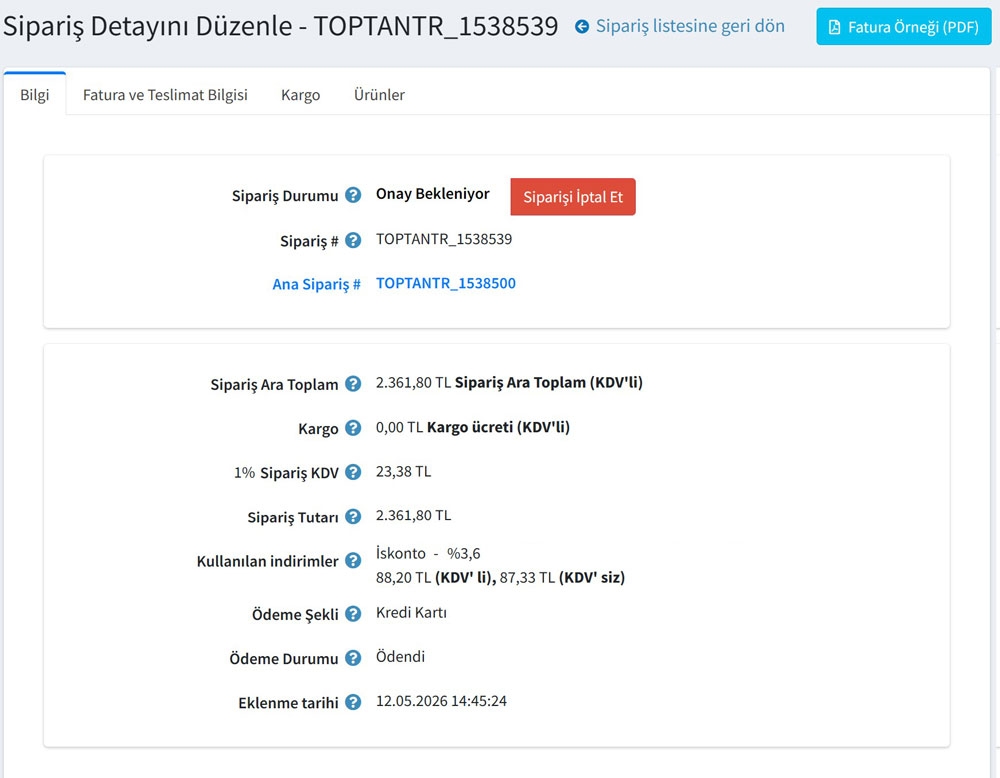Screen dimensions: 1000x778
Task: Switch to Fatura ve Teslimat Bilgisi tab
Action: click(x=165, y=95)
